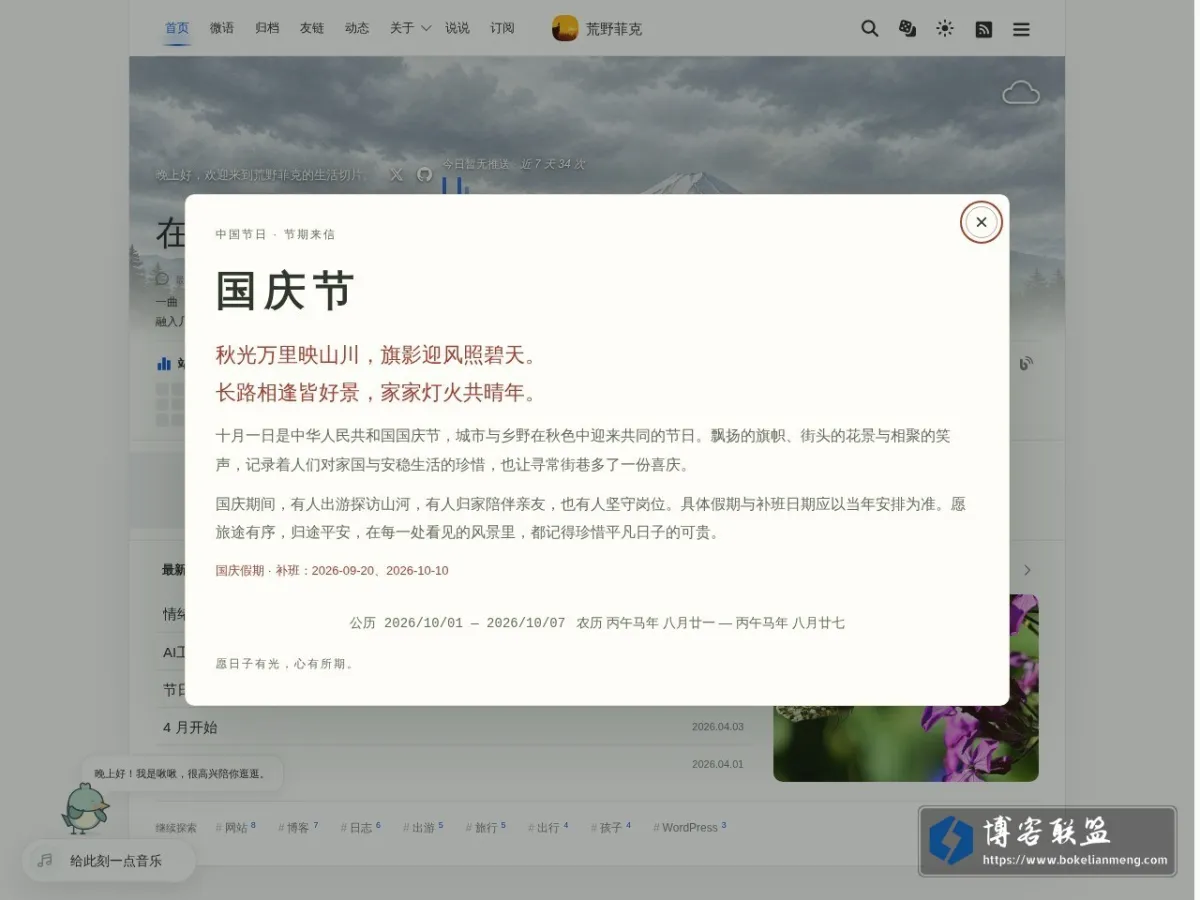Open the 孩子 tag link

click(610, 827)
